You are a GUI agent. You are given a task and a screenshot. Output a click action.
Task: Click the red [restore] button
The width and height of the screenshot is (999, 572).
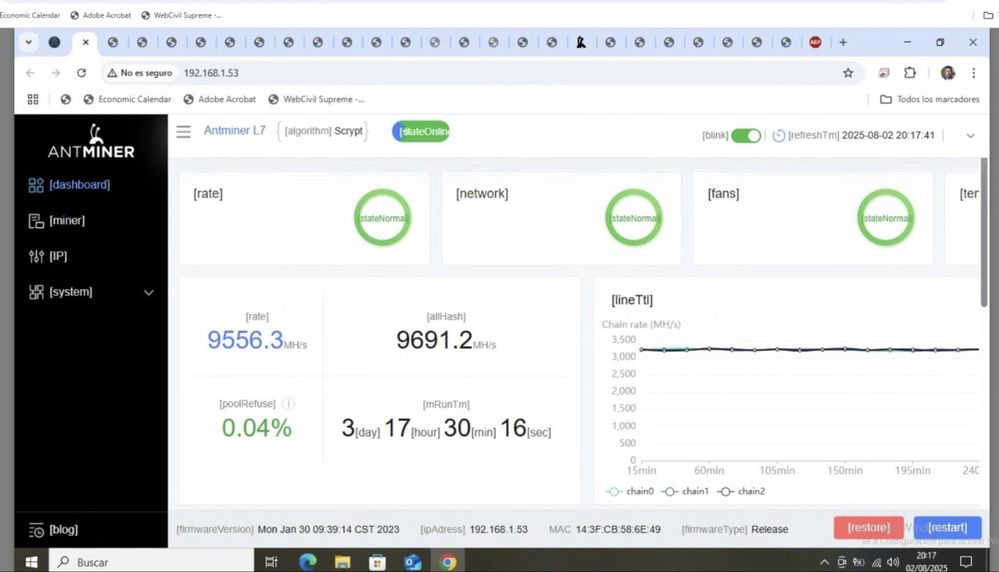pyautogui.click(x=868, y=527)
